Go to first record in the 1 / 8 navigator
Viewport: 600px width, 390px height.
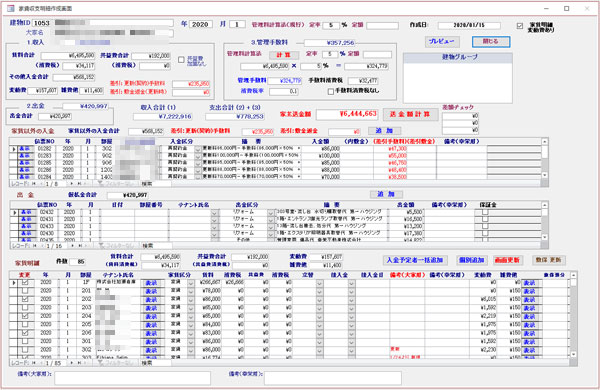(x=34, y=184)
